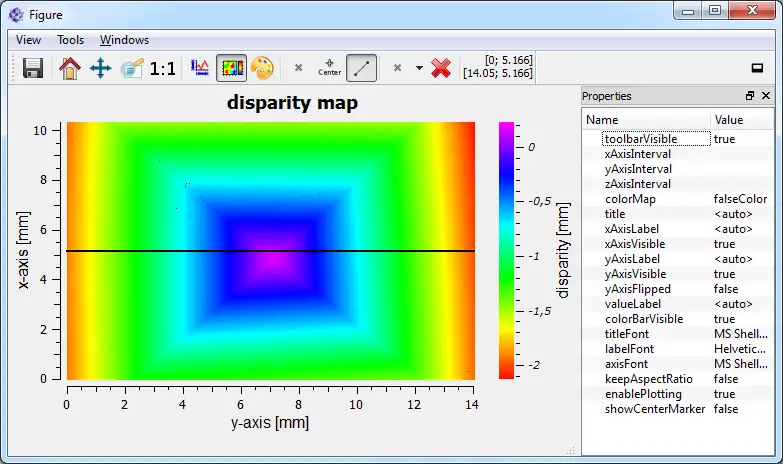Click the black horizontal line cut on plot

tap(271, 251)
